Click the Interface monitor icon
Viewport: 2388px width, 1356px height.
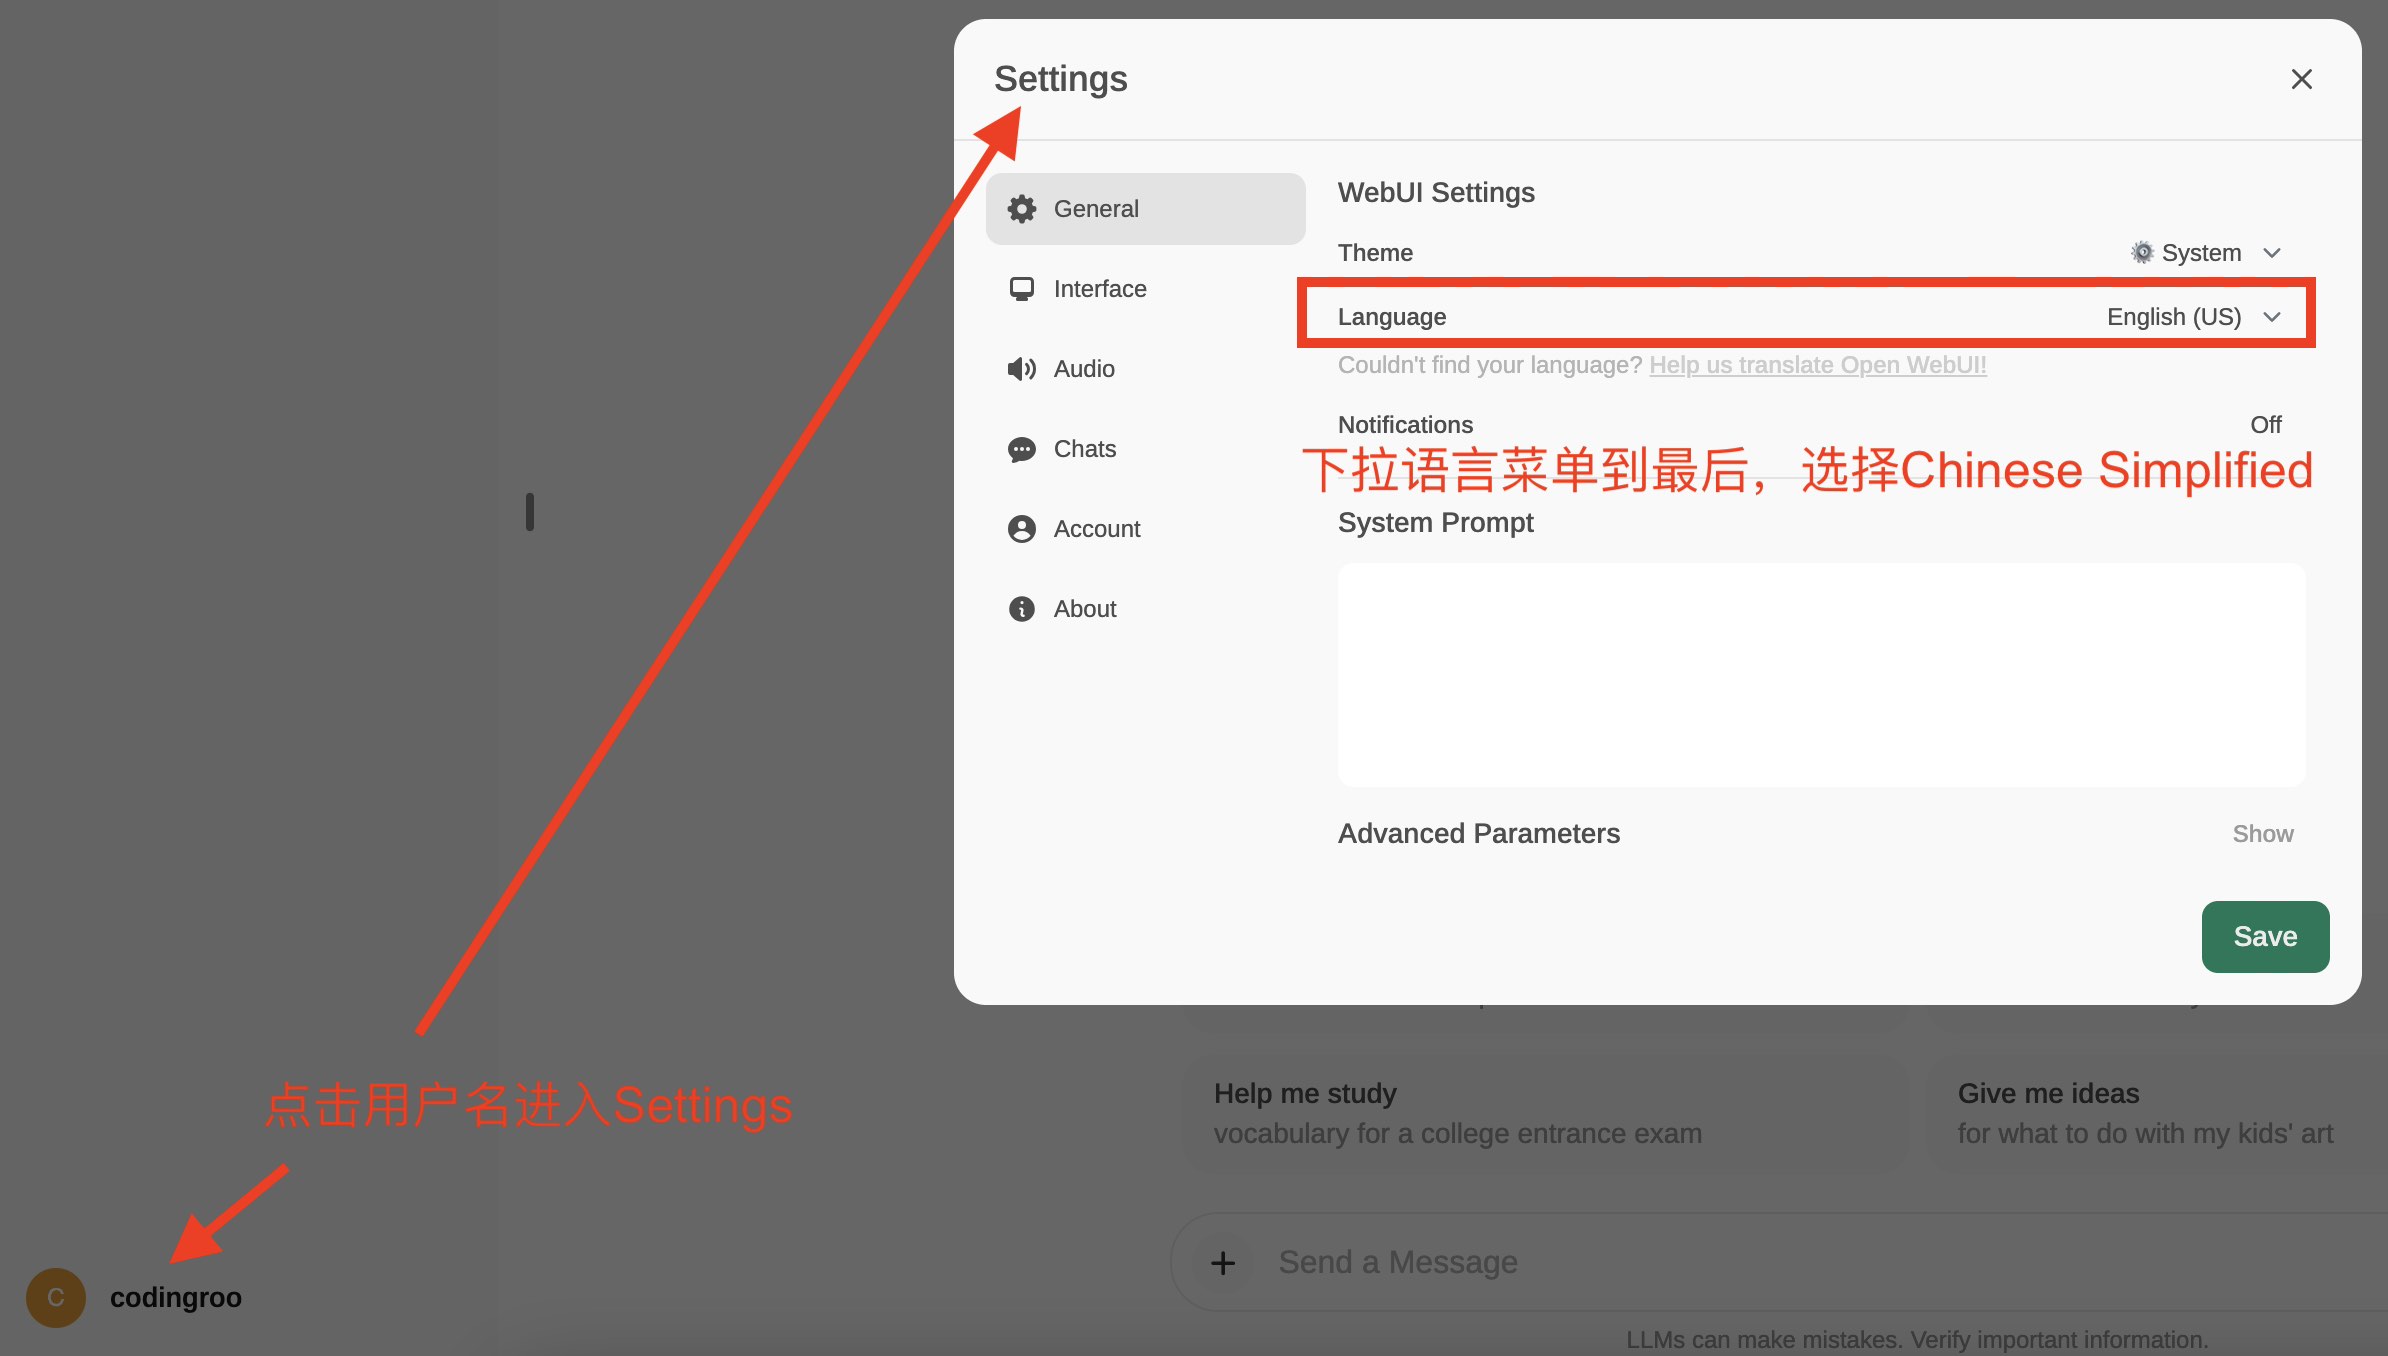[1021, 289]
